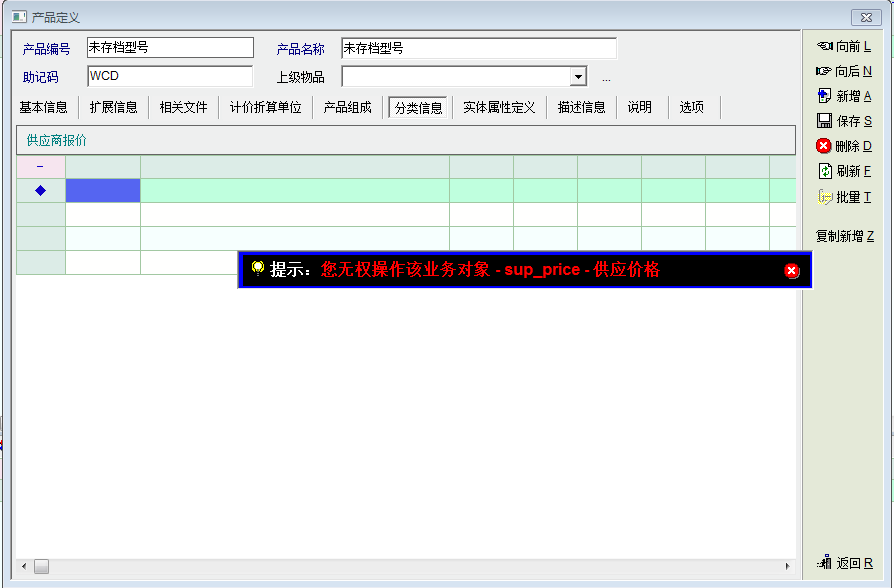
Task: Click the 返回 return icon
Action: coord(825,563)
